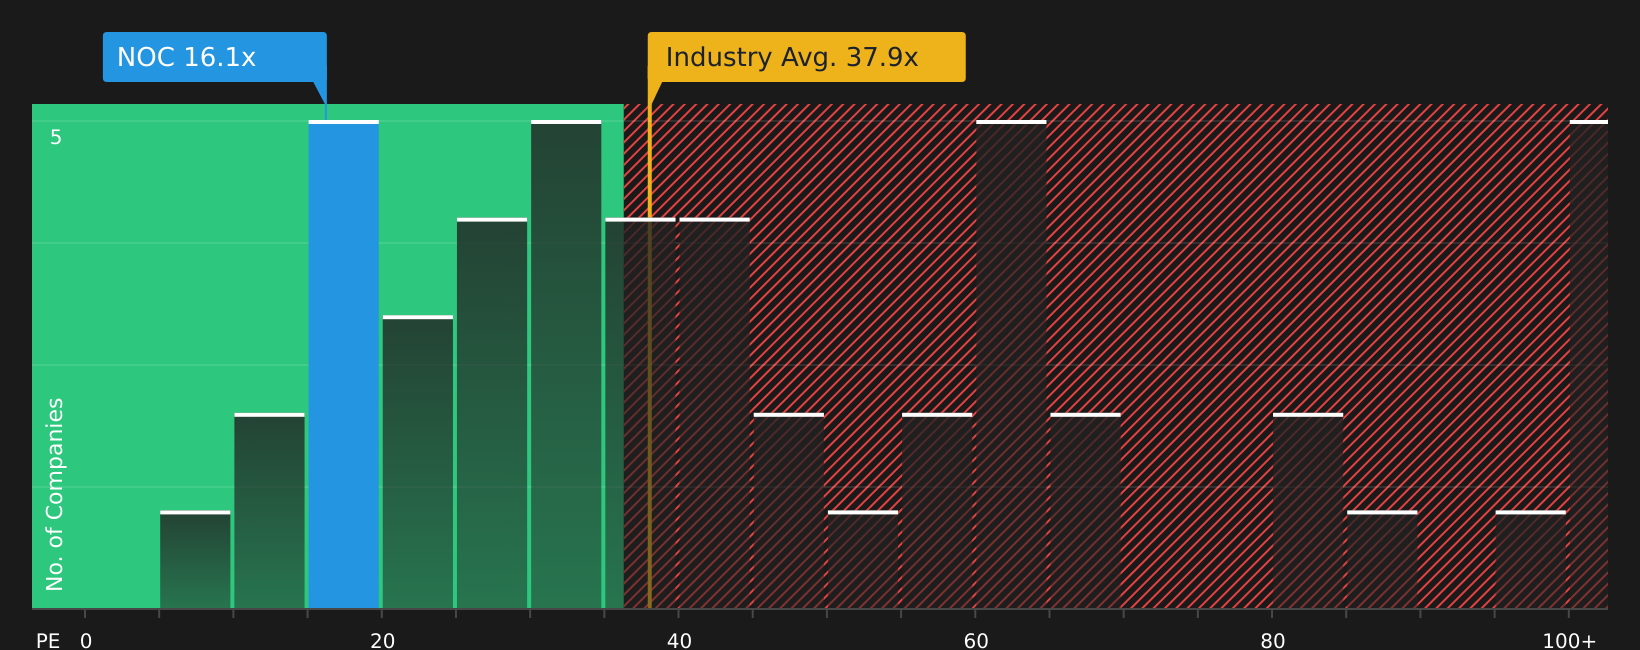The image size is (1640, 650).
Task: Click the 'No. of Companies' axis title
Action: pos(55,494)
